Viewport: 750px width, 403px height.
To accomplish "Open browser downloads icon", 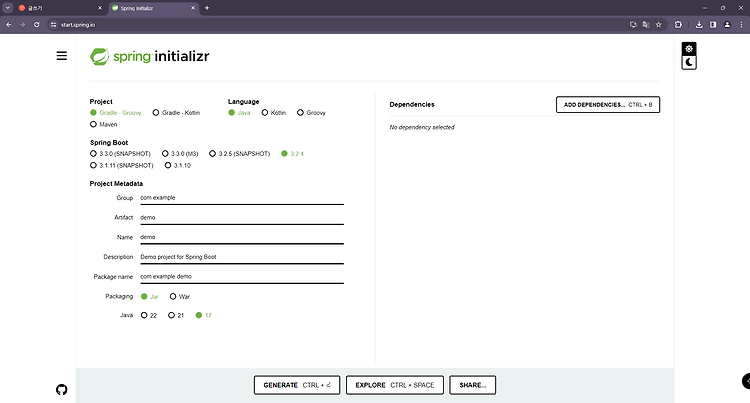I will (699, 24).
